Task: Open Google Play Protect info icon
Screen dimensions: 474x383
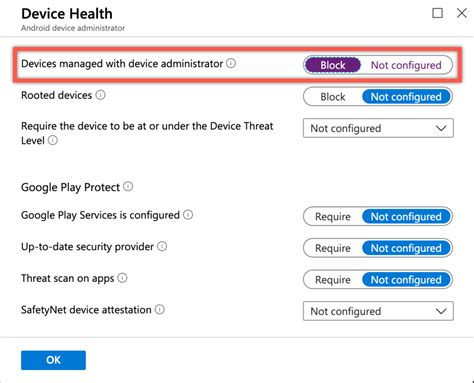Action: [x=128, y=186]
